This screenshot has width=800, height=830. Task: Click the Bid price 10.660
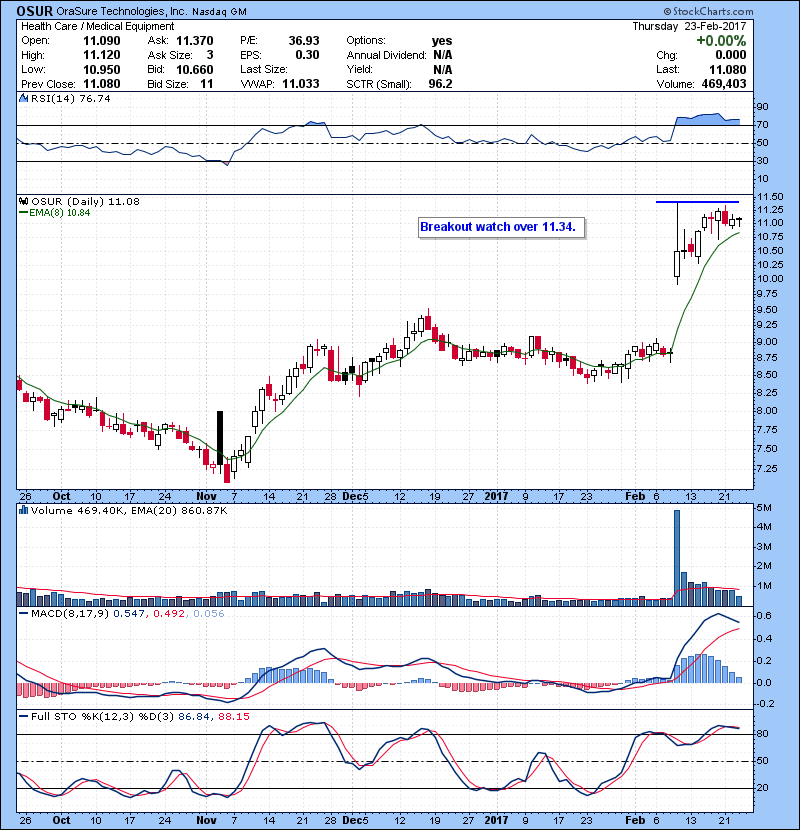point(194,69)
